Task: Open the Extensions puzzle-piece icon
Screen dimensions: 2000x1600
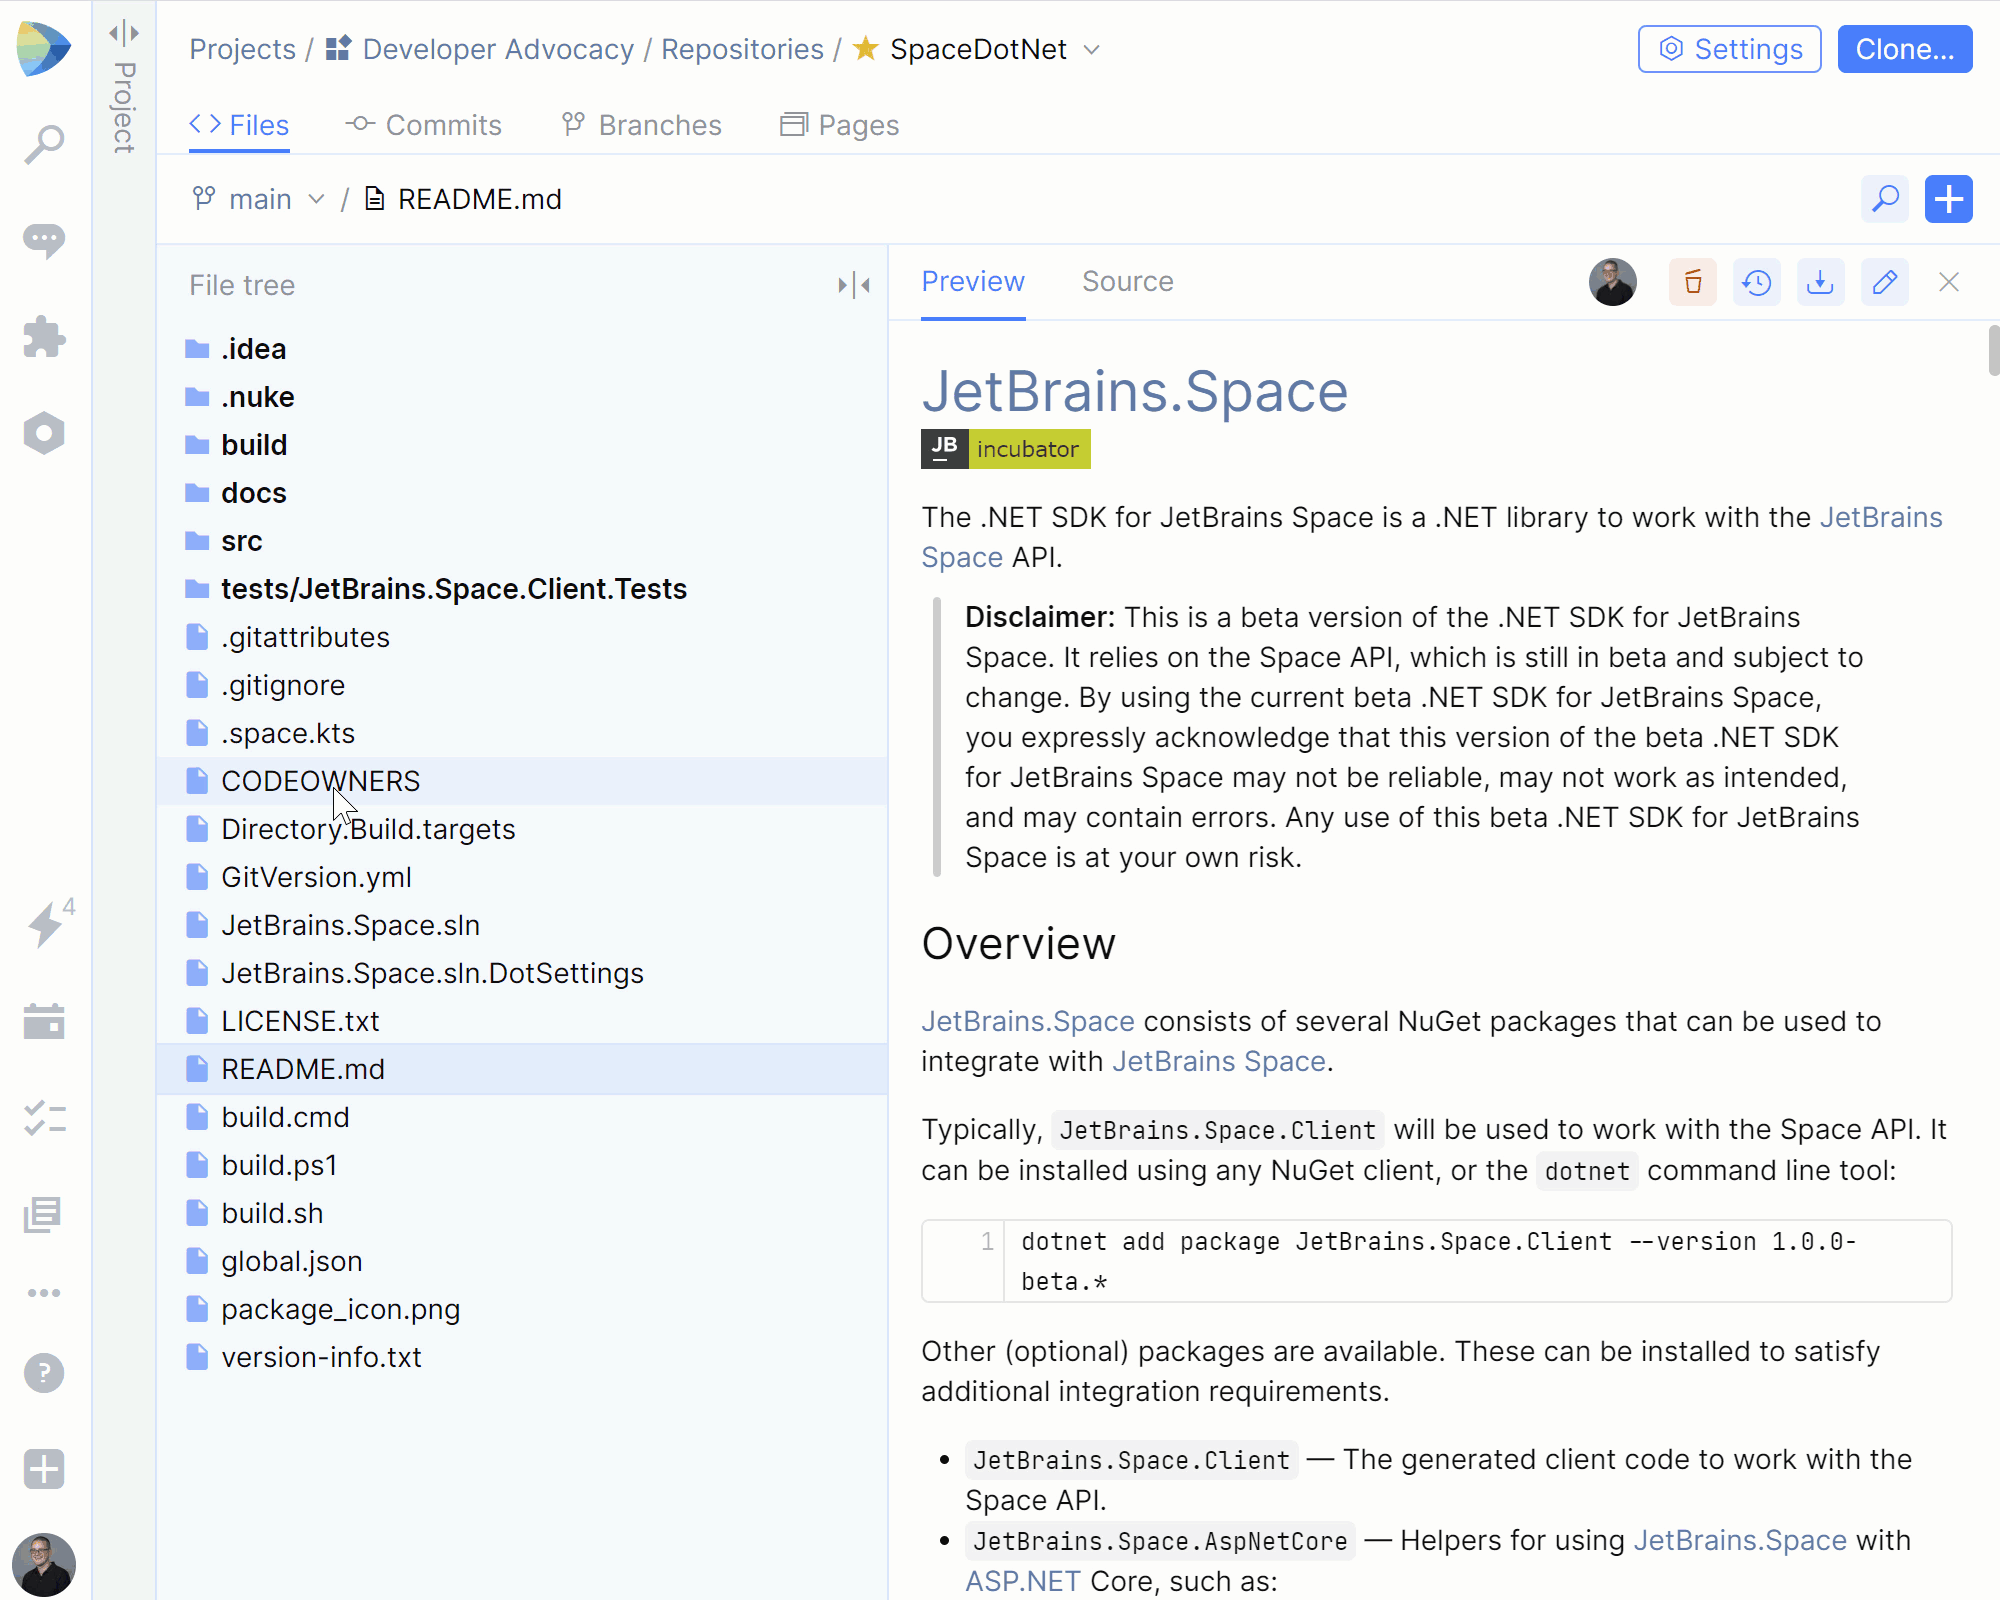Action: click(x=44, y=337)
